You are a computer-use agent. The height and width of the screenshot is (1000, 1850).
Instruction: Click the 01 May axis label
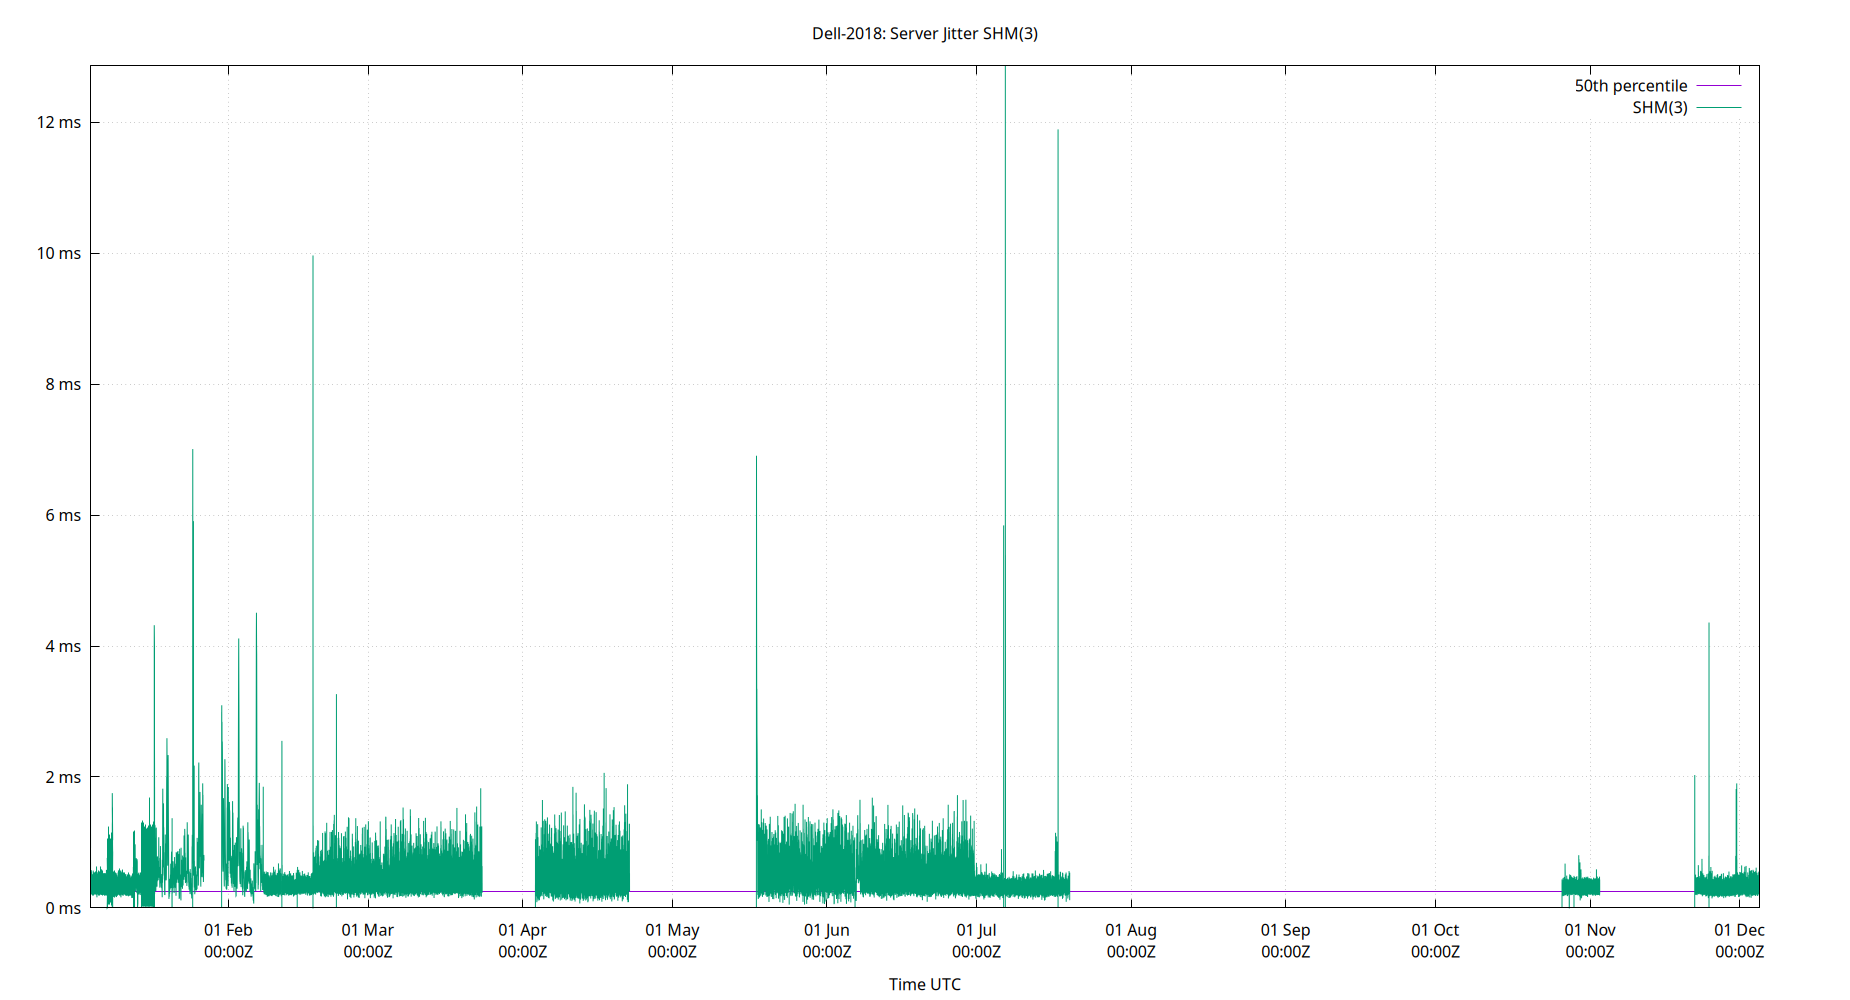675,930
